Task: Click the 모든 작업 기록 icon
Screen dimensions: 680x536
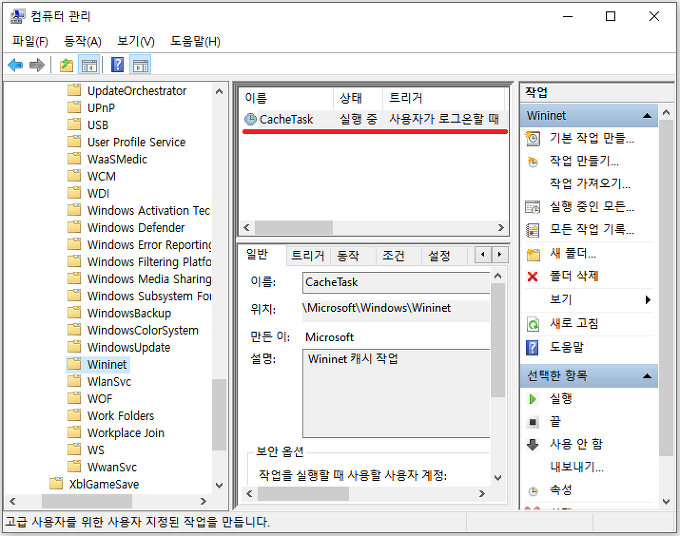Action: (533, 229)
